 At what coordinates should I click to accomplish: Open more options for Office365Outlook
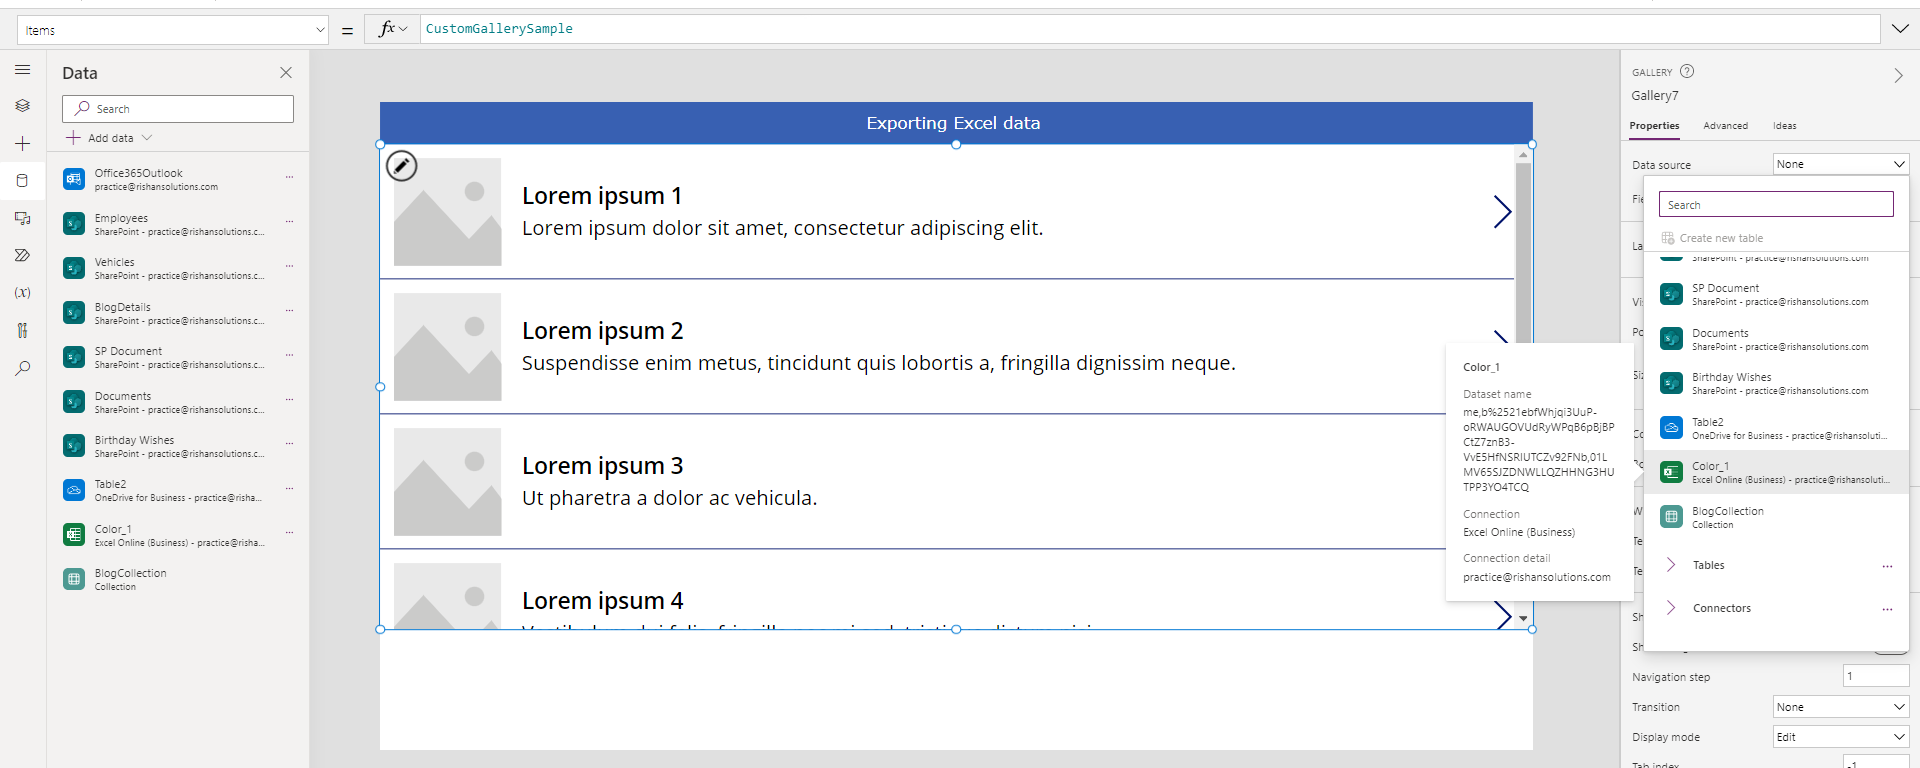(289, 177)
